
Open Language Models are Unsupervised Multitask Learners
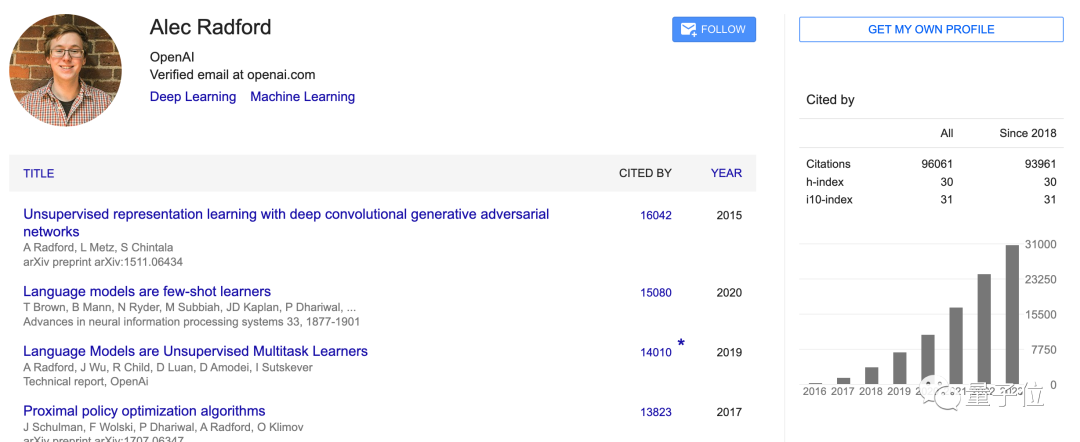coord(195,352)
